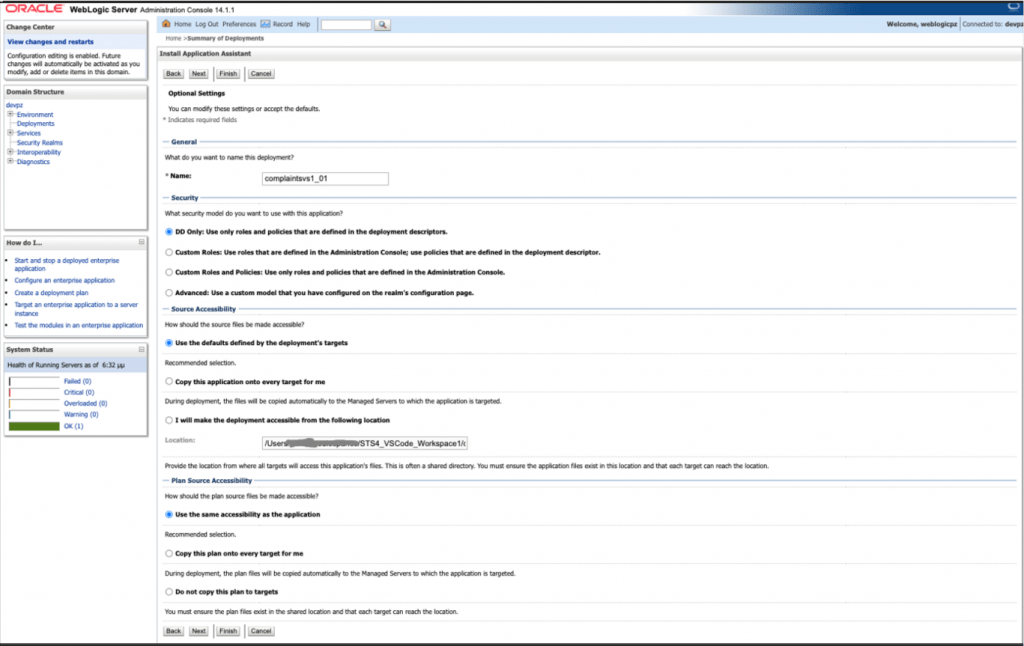The image size is (1024, 646).
Task: Select Do not copy this plan to targets
Action: (169, 592)
